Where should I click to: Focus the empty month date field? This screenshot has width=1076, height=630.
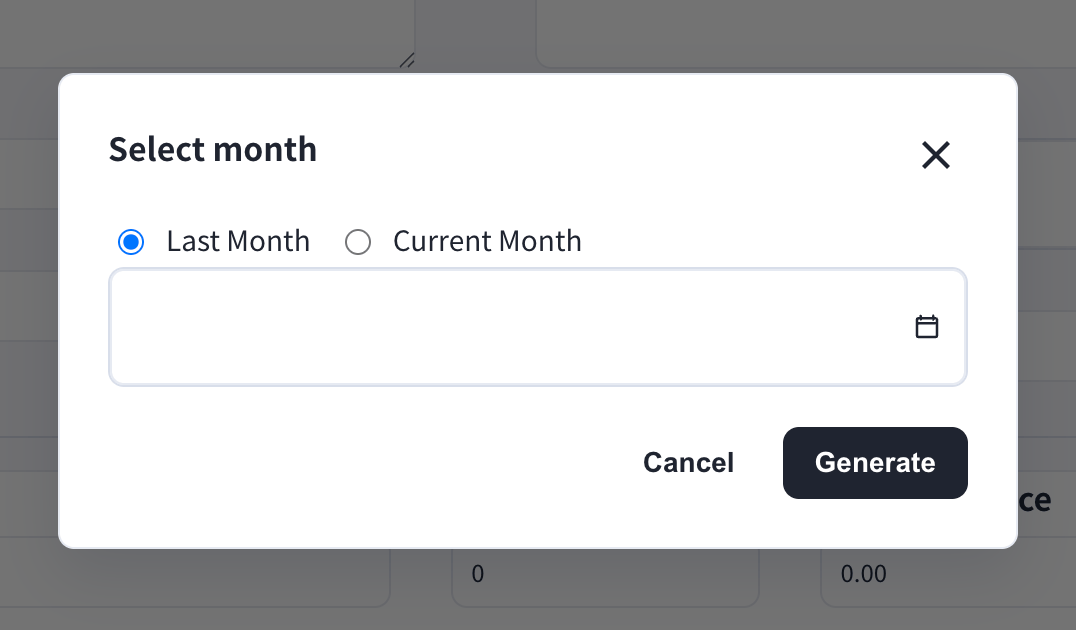(x=538, y=327)
